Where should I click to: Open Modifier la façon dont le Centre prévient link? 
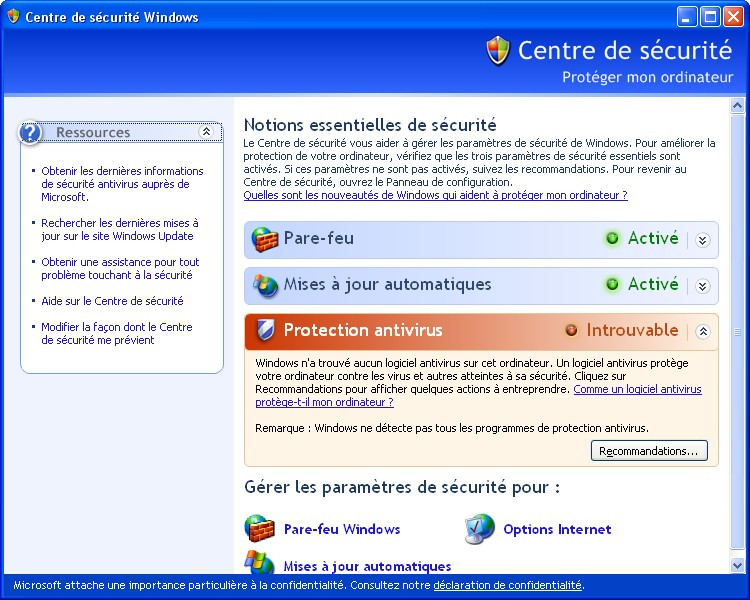tap(117, 333)
